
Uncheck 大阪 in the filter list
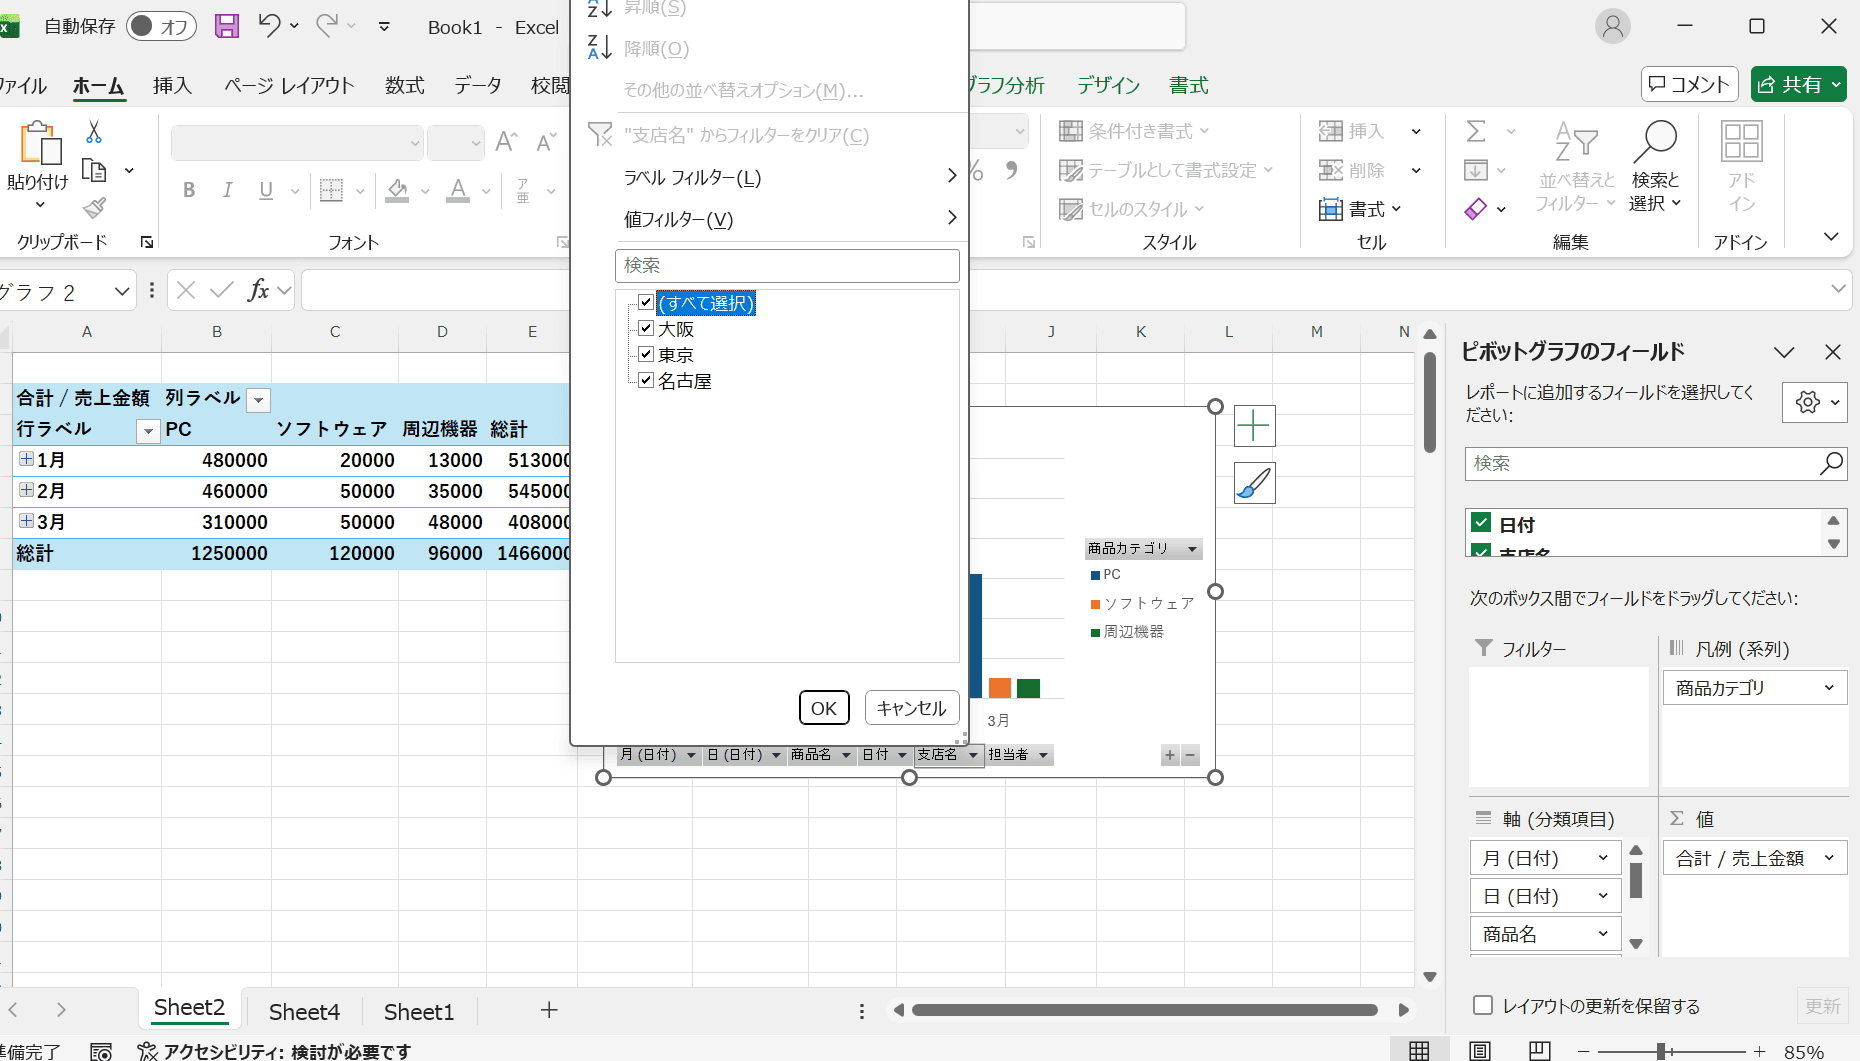[x=646, y=327]
